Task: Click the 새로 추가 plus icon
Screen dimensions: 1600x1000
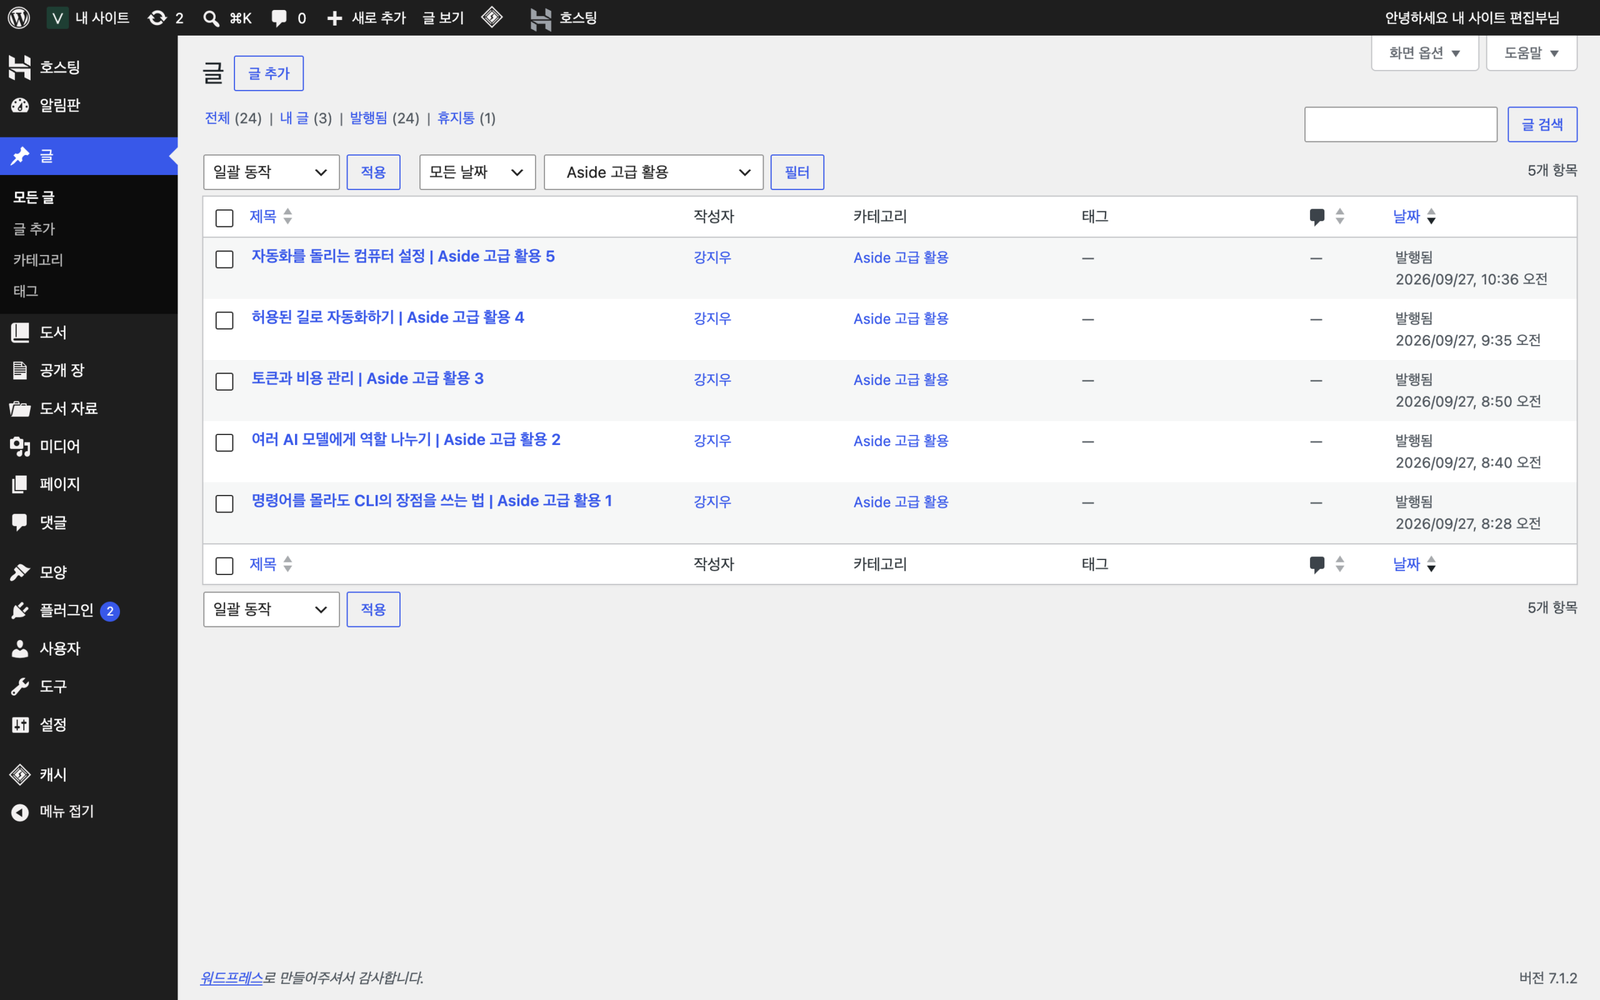Action: pyautogui.click(x=335, y=18)
